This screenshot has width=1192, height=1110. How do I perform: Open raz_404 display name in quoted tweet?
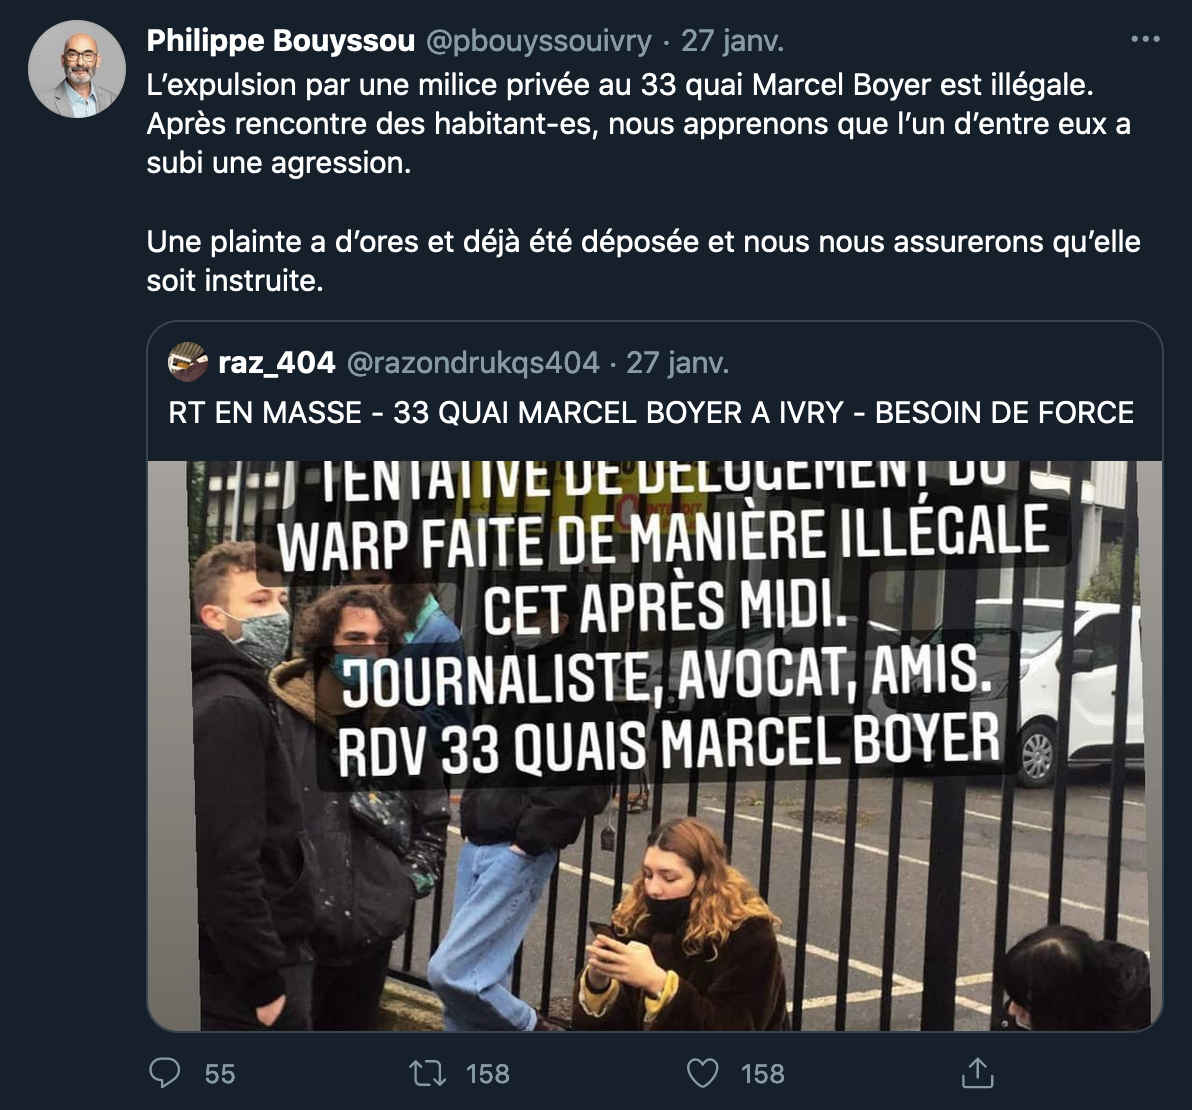[277, 363]
